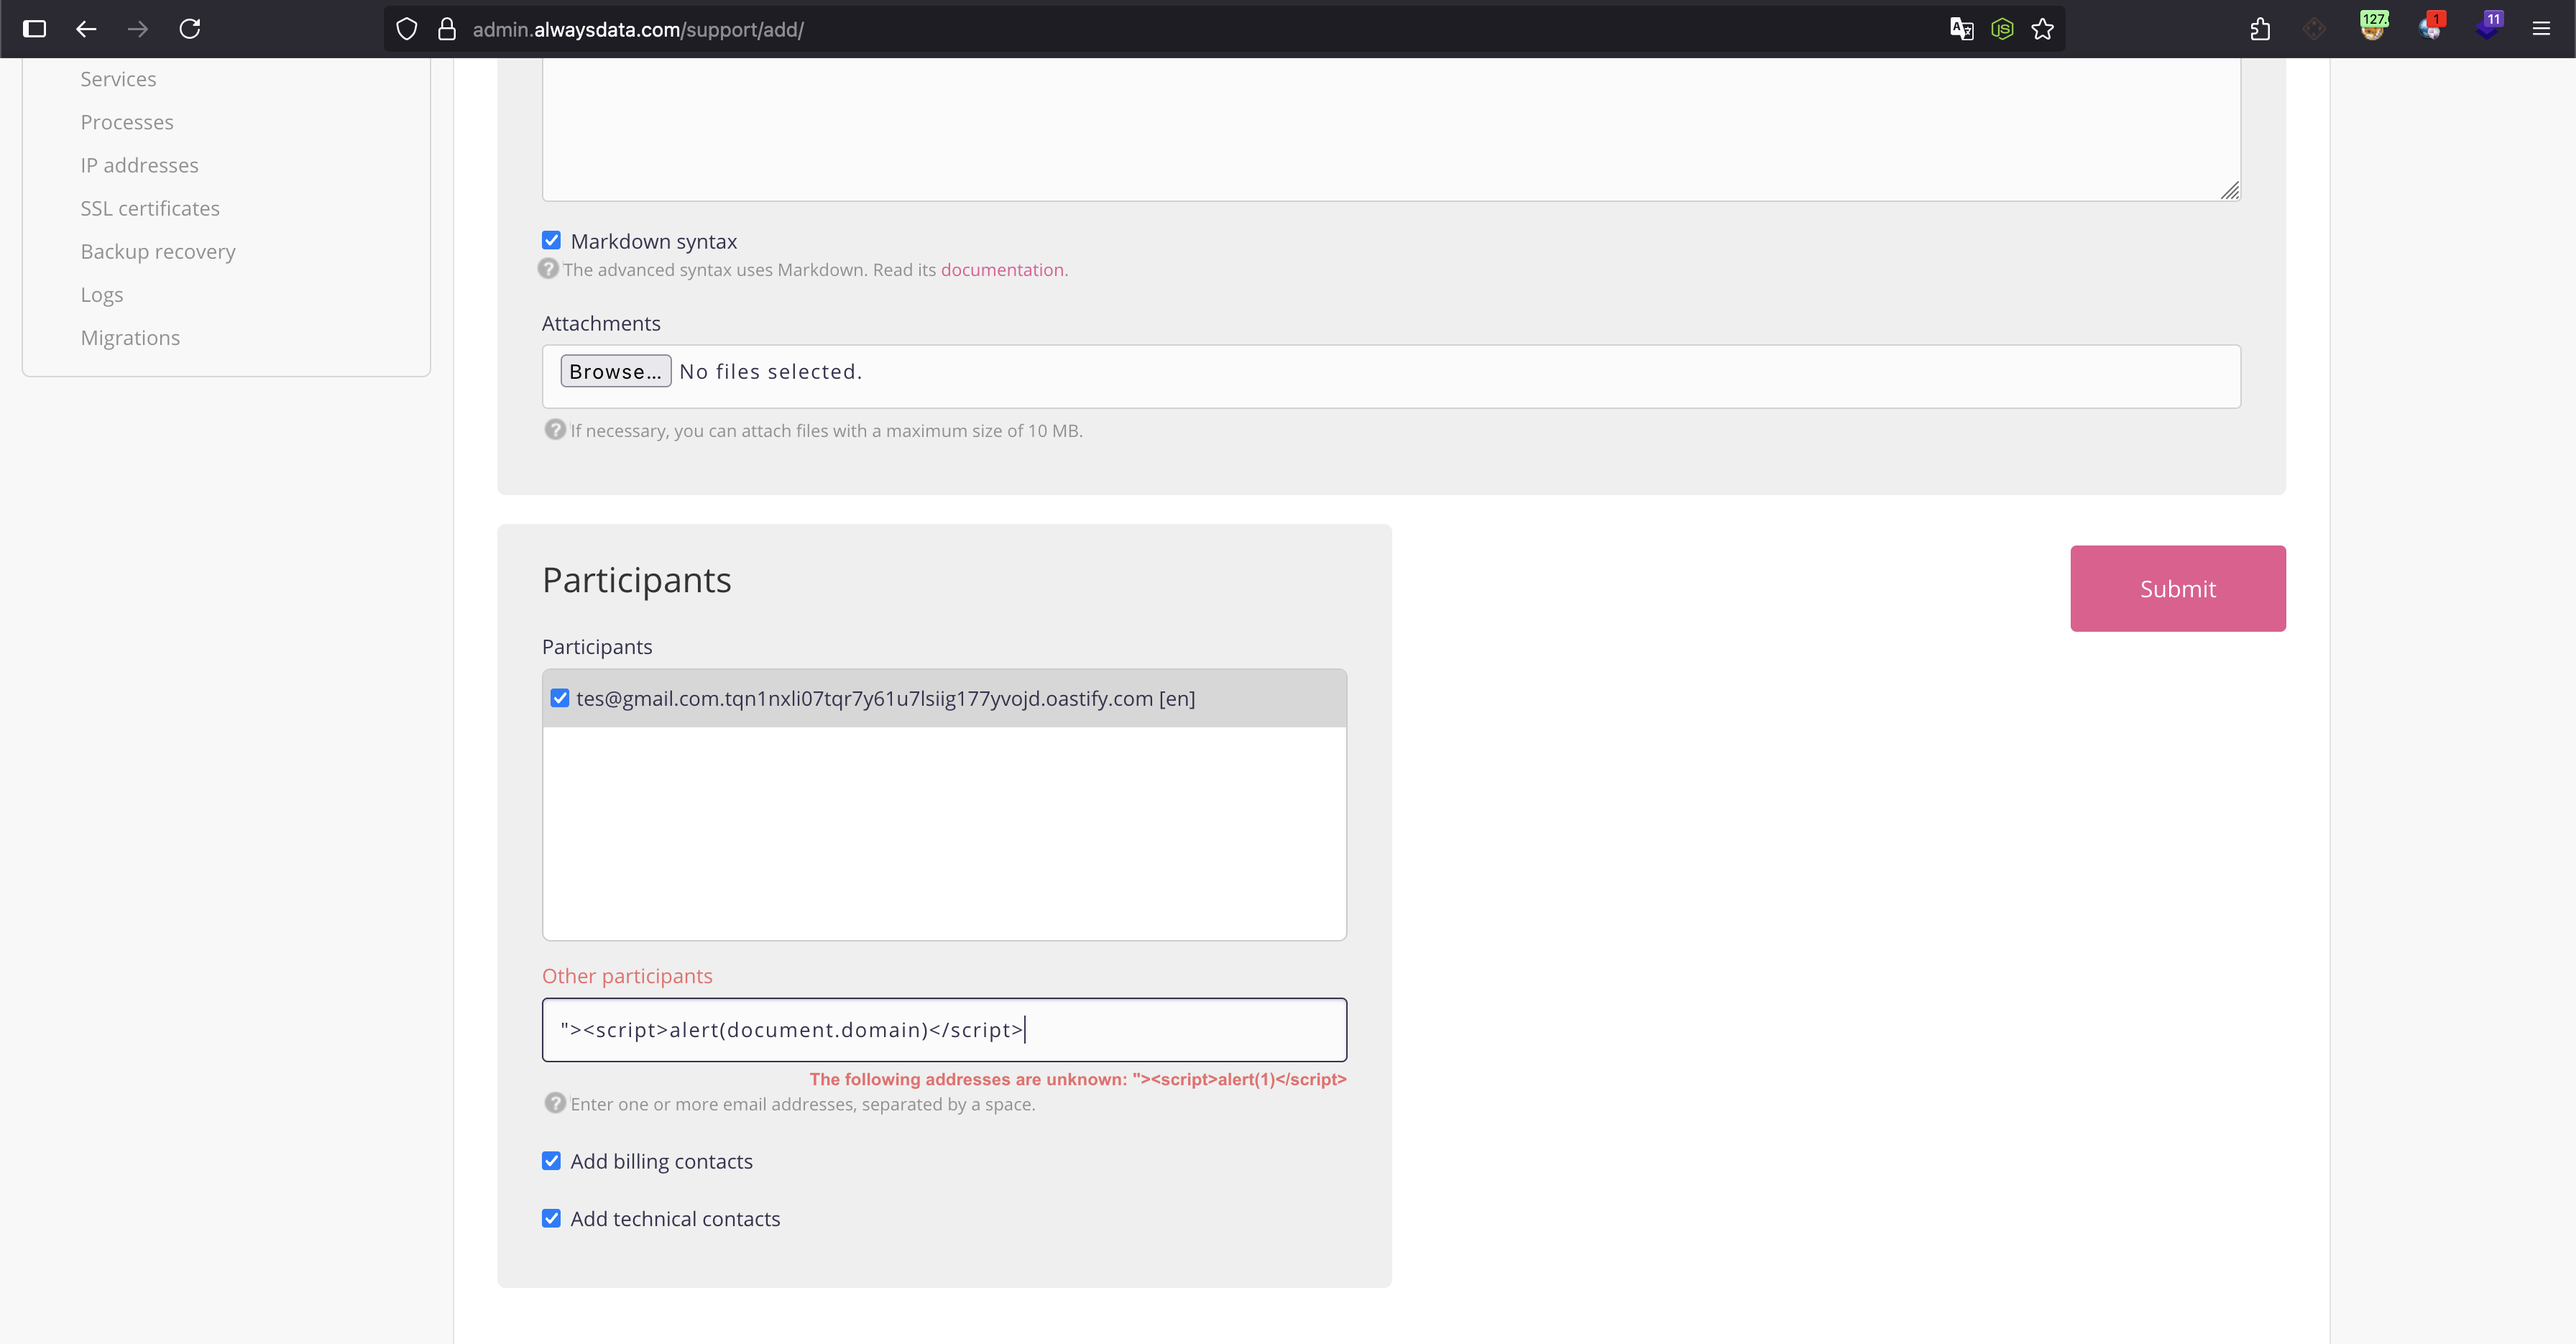2576x1344 pixels.
Task: Untick the tes@gmail.com participant checkbox
Action: coord(560,698)
